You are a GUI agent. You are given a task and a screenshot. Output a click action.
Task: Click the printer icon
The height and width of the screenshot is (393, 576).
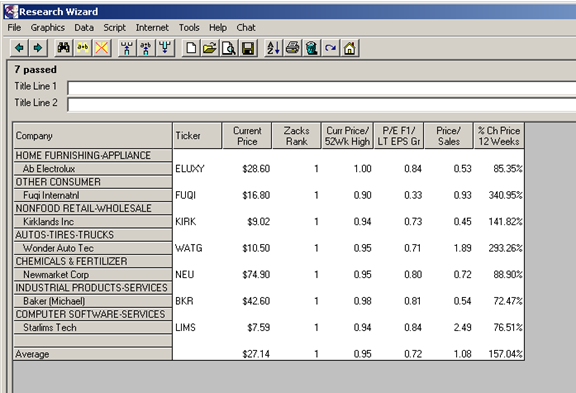tap(292, 48)
